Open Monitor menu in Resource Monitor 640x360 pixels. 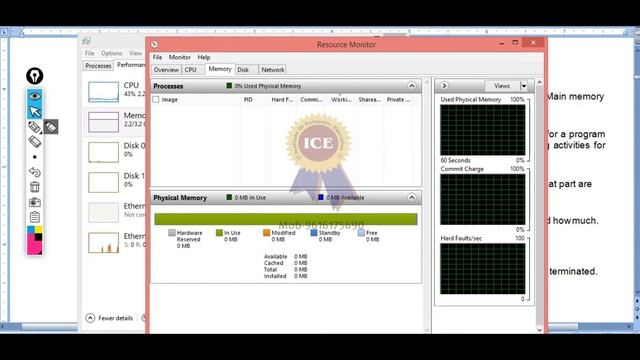tap(180, 57)
